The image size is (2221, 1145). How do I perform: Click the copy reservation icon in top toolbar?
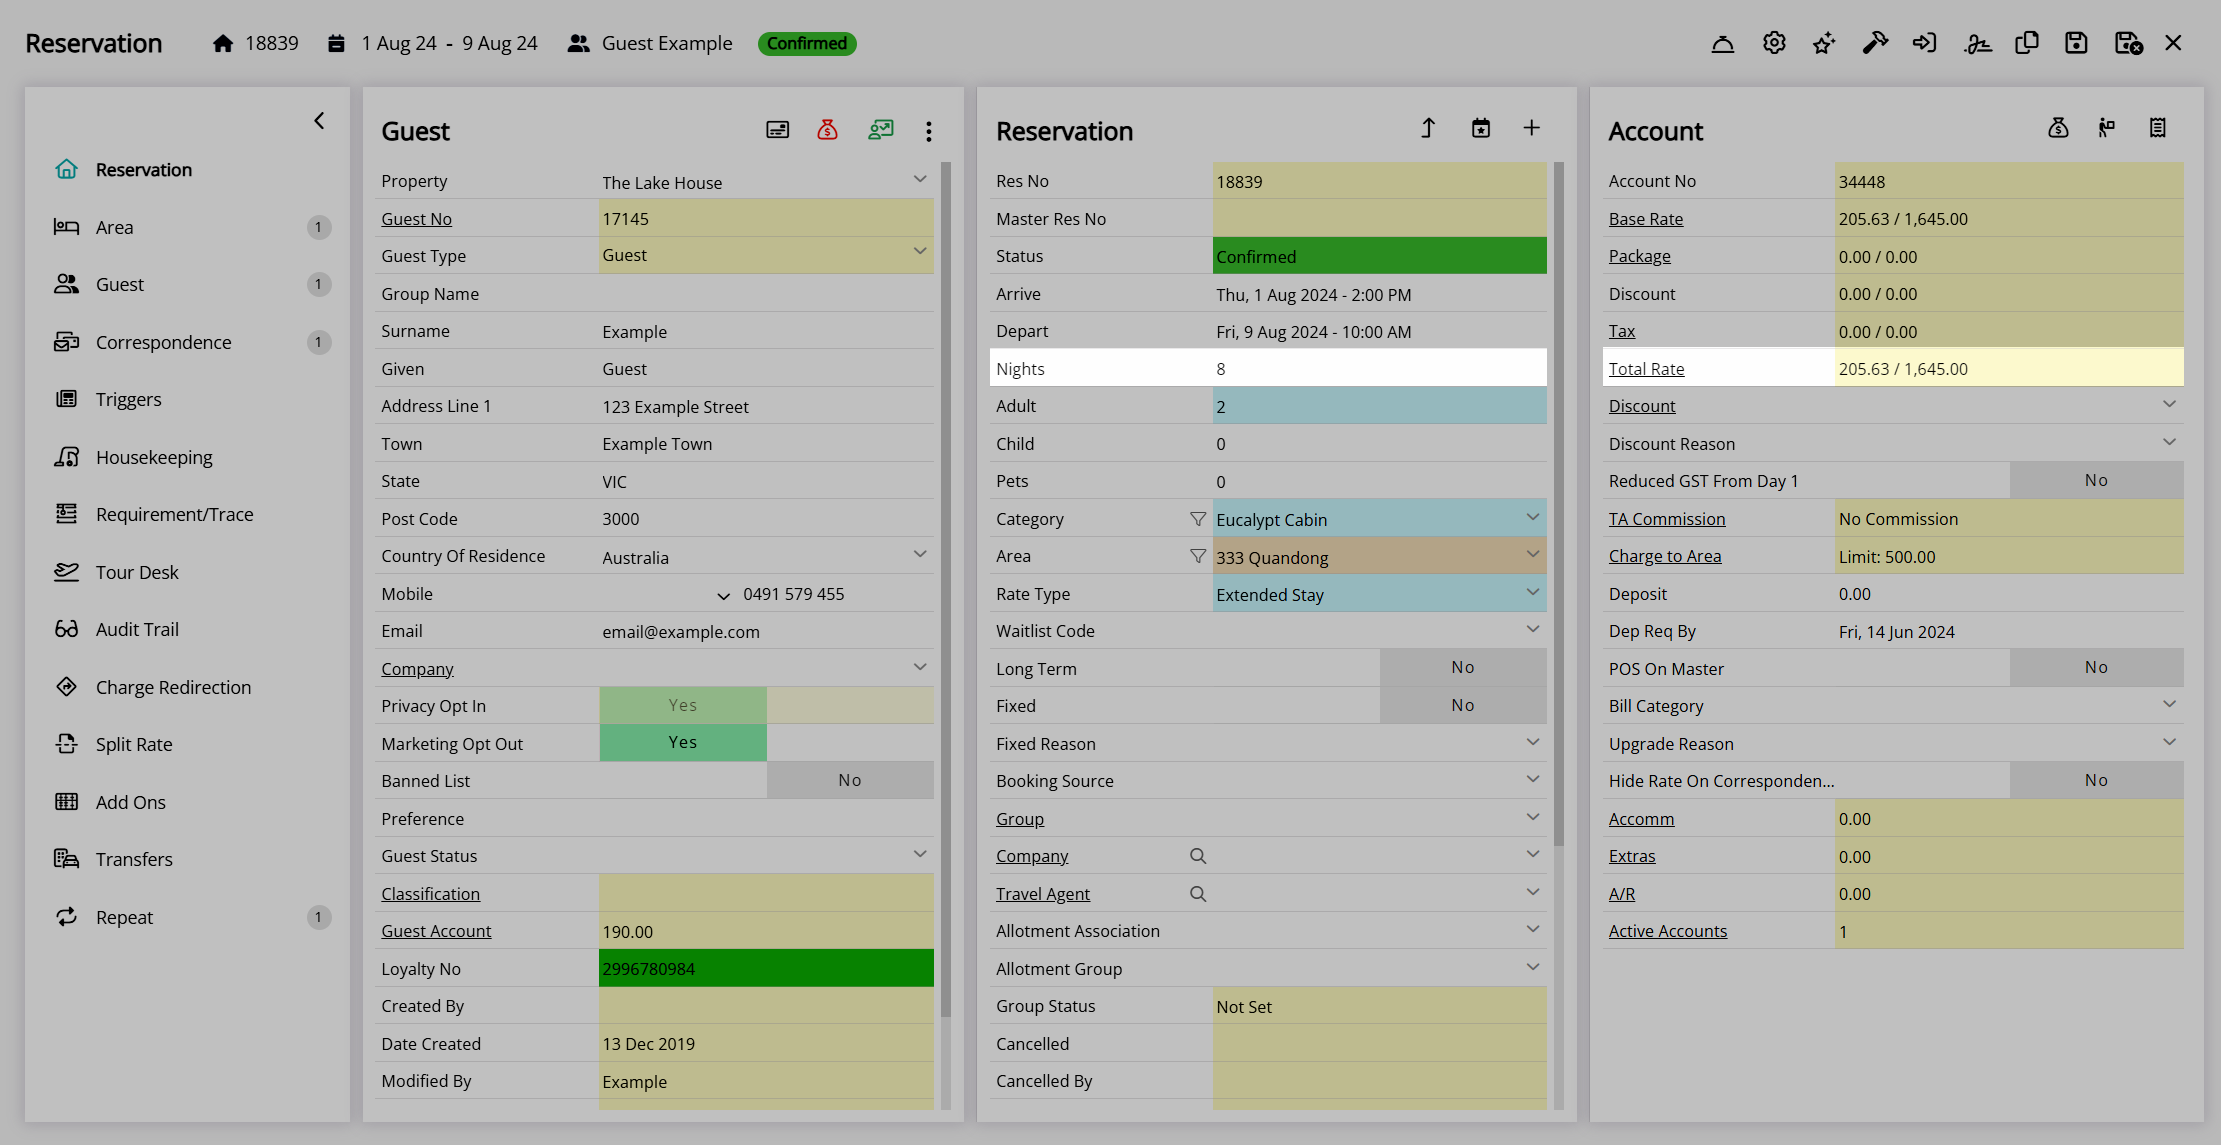click(x=2027, y=43)
